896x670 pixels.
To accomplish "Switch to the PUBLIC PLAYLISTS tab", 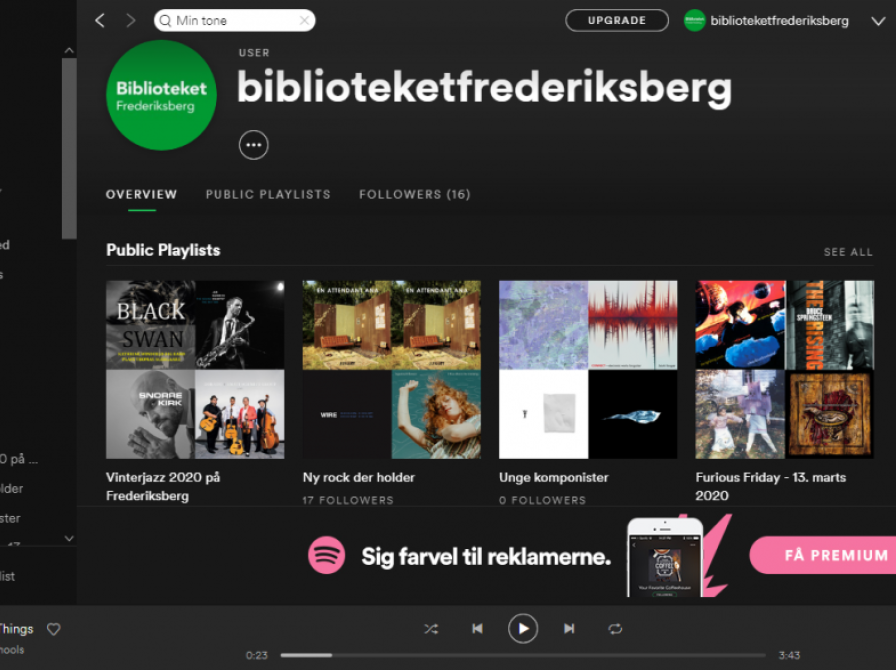I will (268, 194).
